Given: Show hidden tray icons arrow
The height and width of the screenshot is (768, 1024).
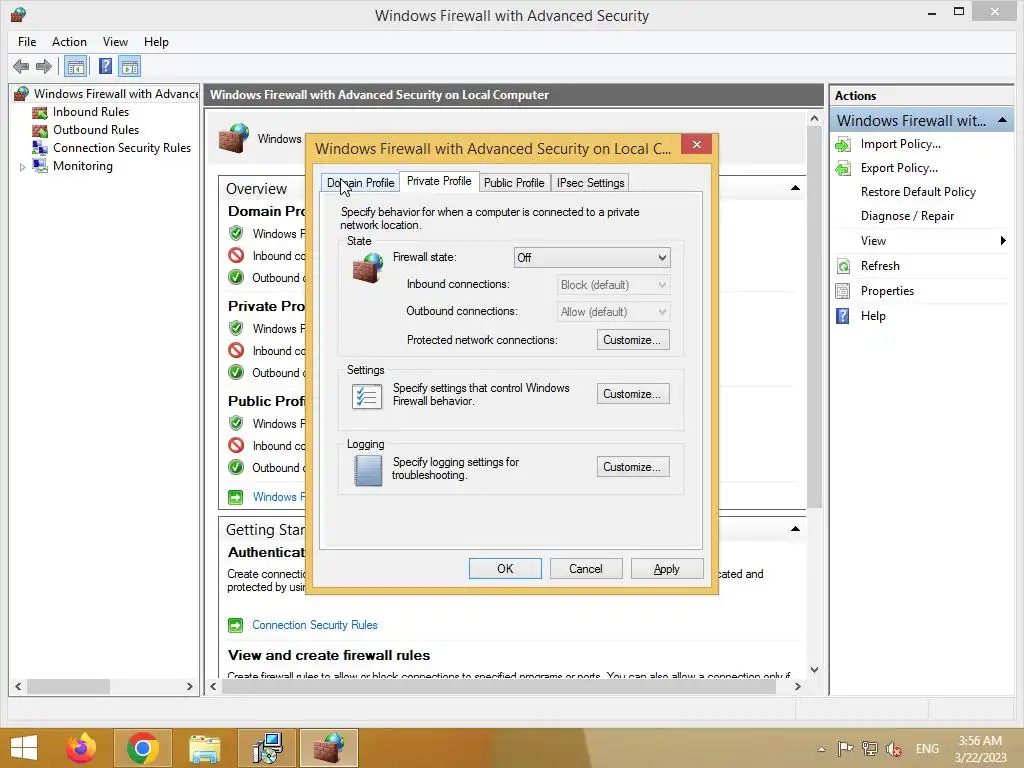Looking at the screenshot, I should (x=821, y=749).
